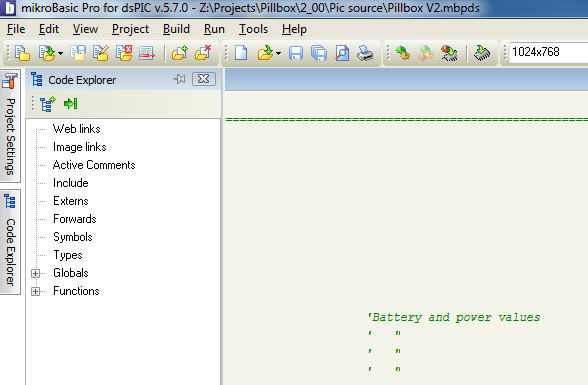
Task: Click the Save file floppy icon
Action: coord(296,53)
